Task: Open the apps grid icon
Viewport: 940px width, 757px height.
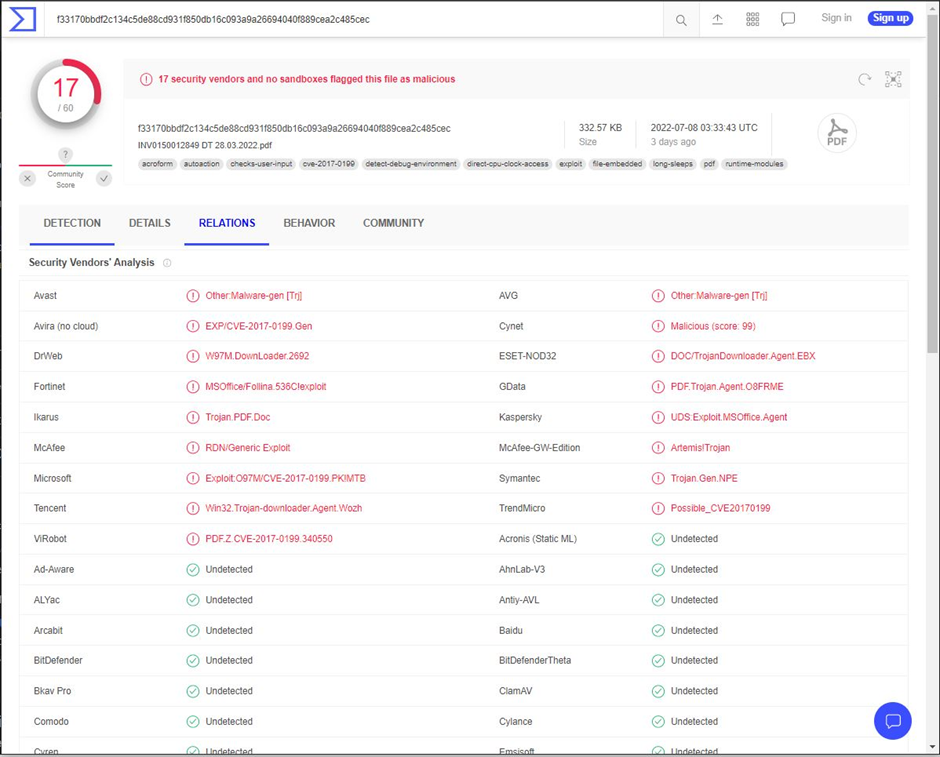Action: 752,19
